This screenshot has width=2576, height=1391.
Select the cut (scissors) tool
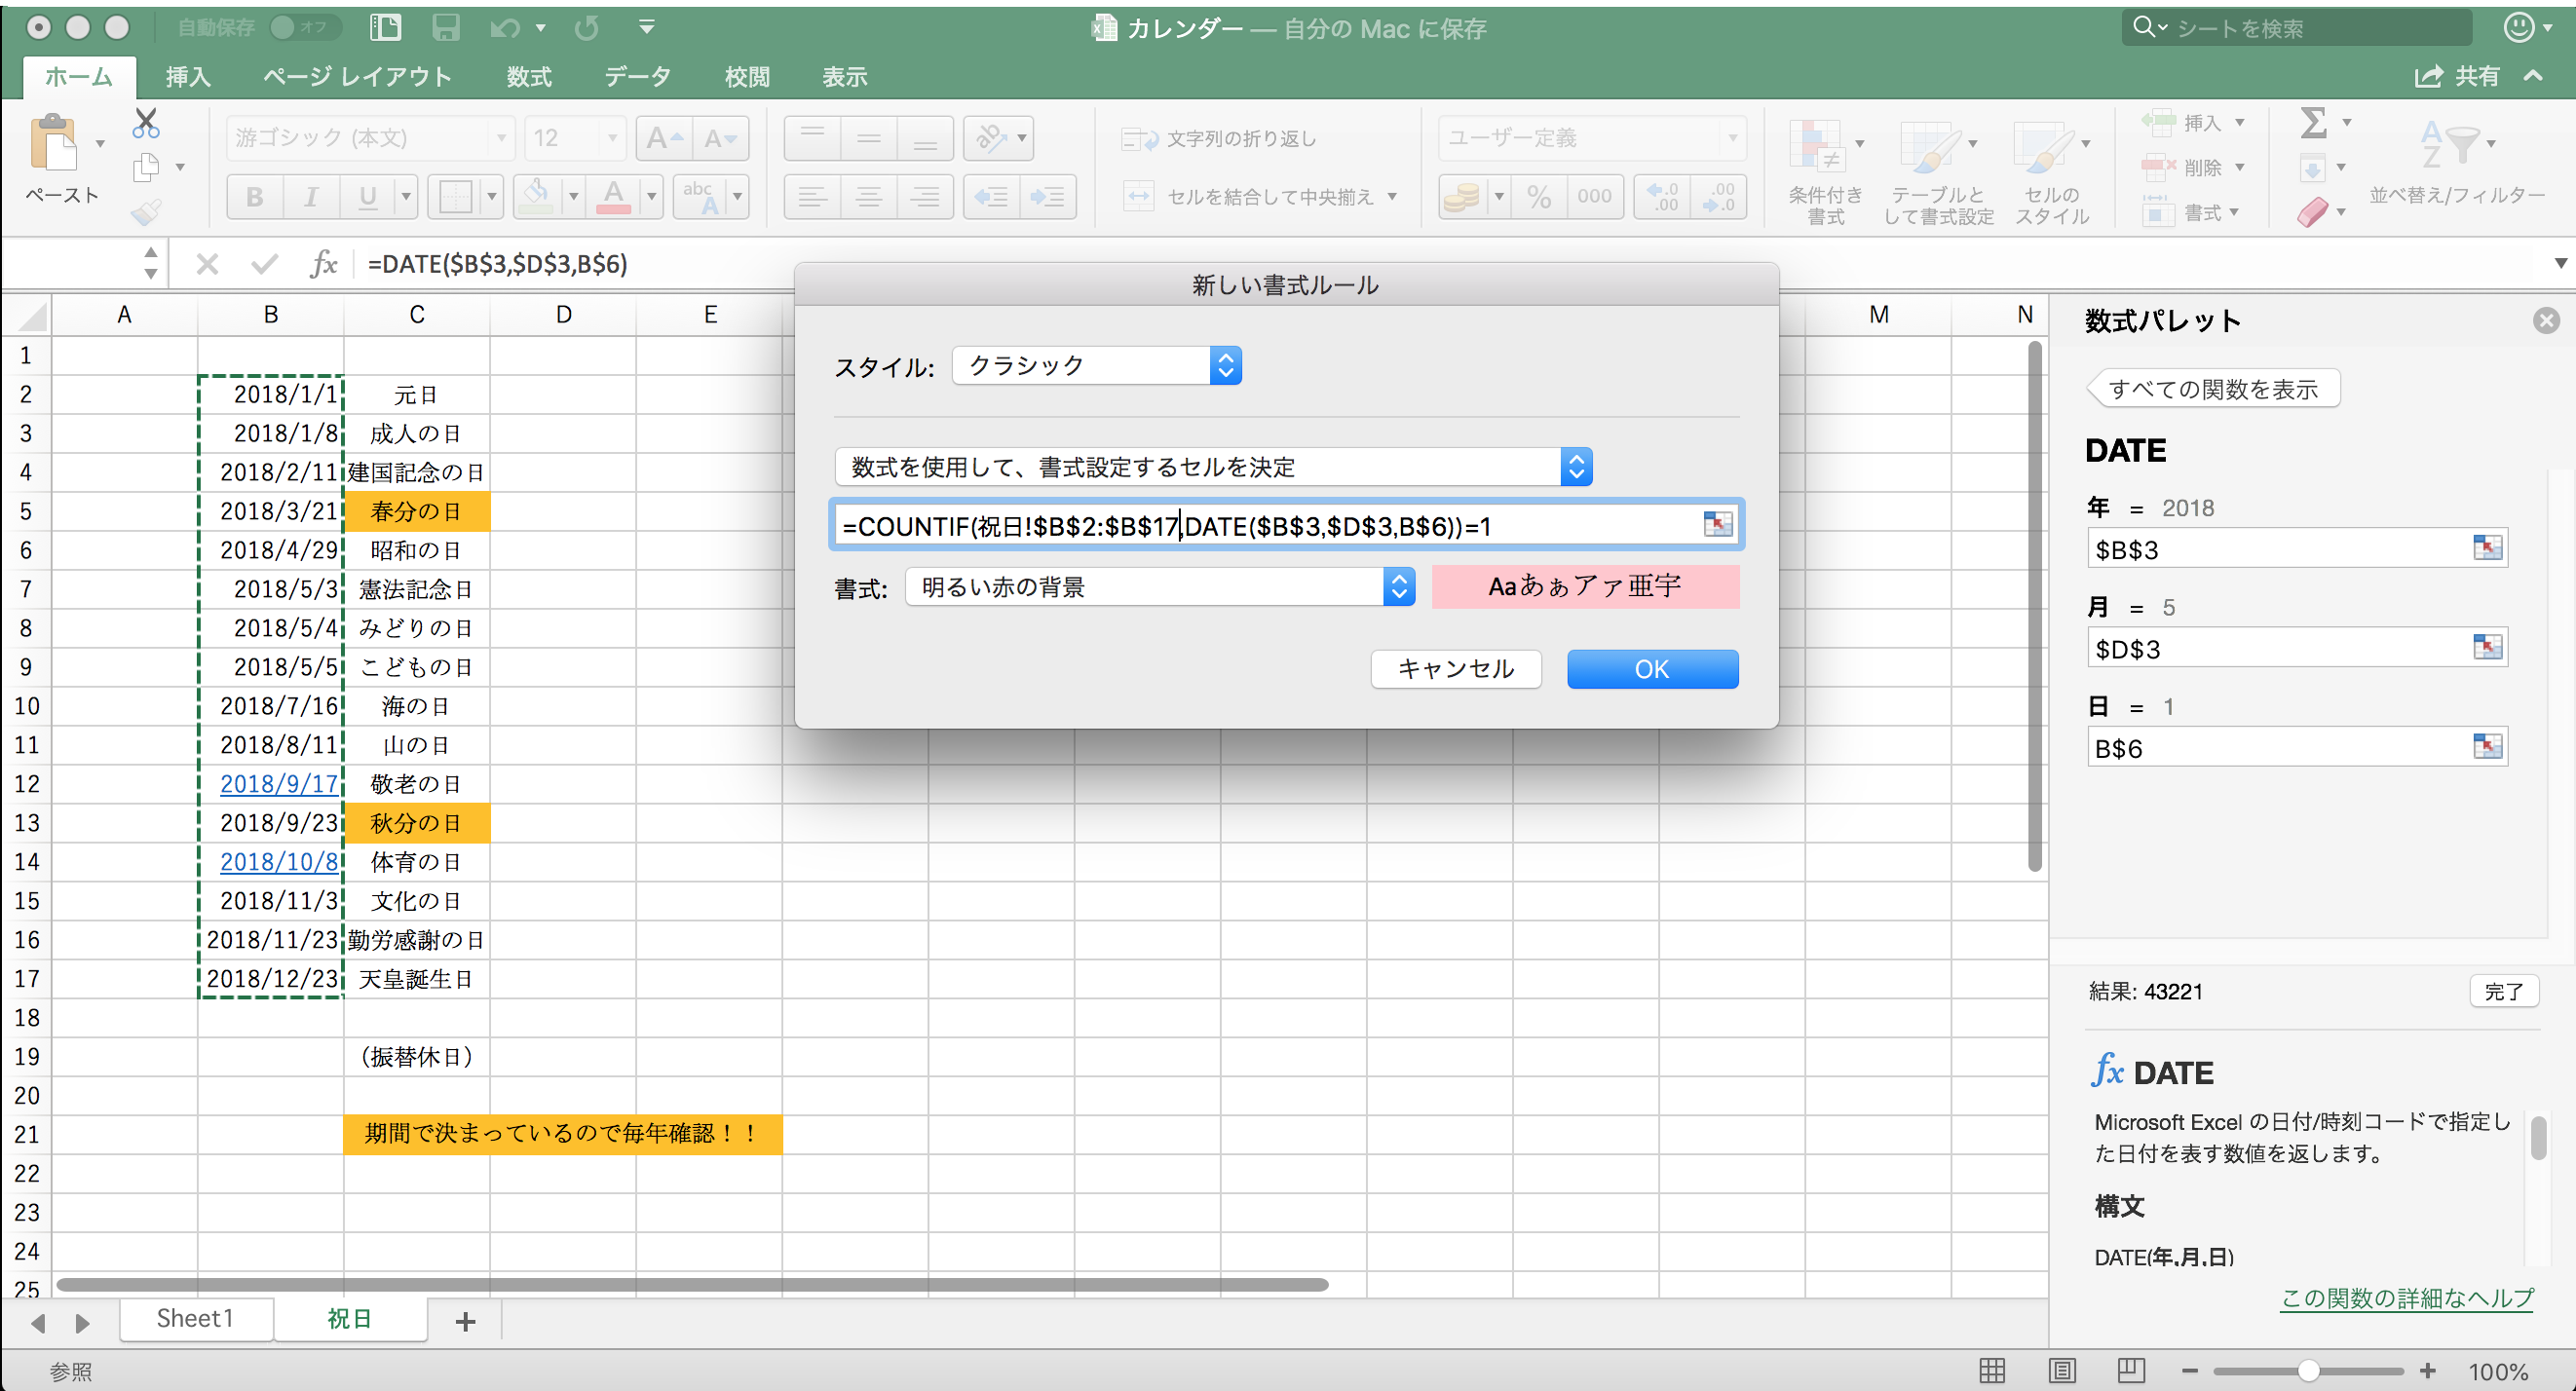tap(145, 122)
